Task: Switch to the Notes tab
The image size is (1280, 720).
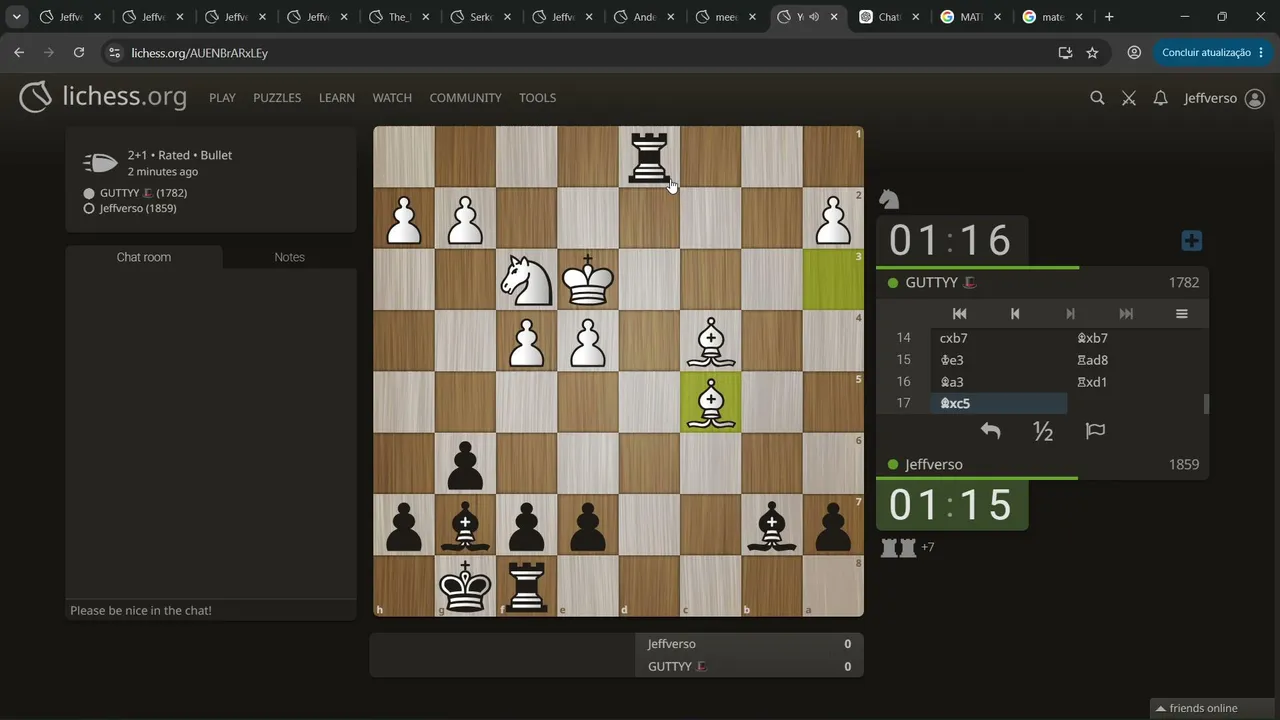Action: (289, 257)
